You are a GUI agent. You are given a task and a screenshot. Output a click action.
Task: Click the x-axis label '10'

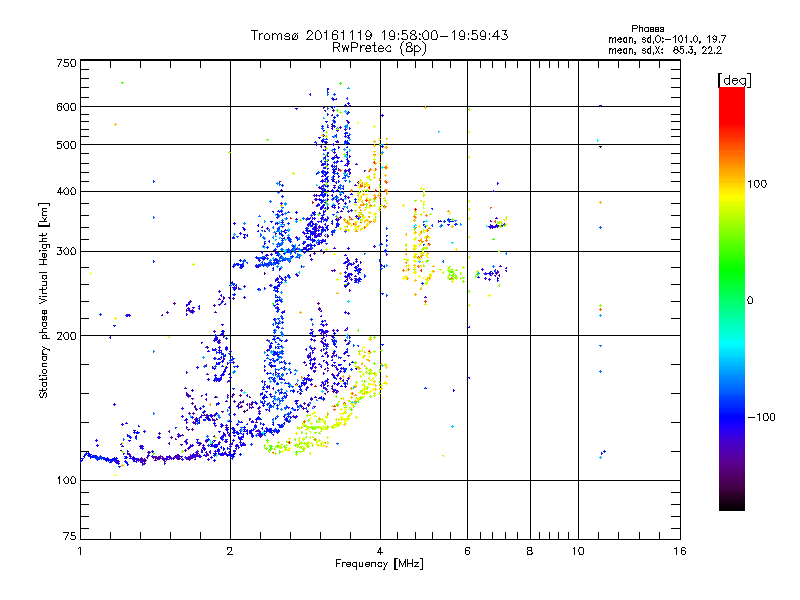point(578,551)
